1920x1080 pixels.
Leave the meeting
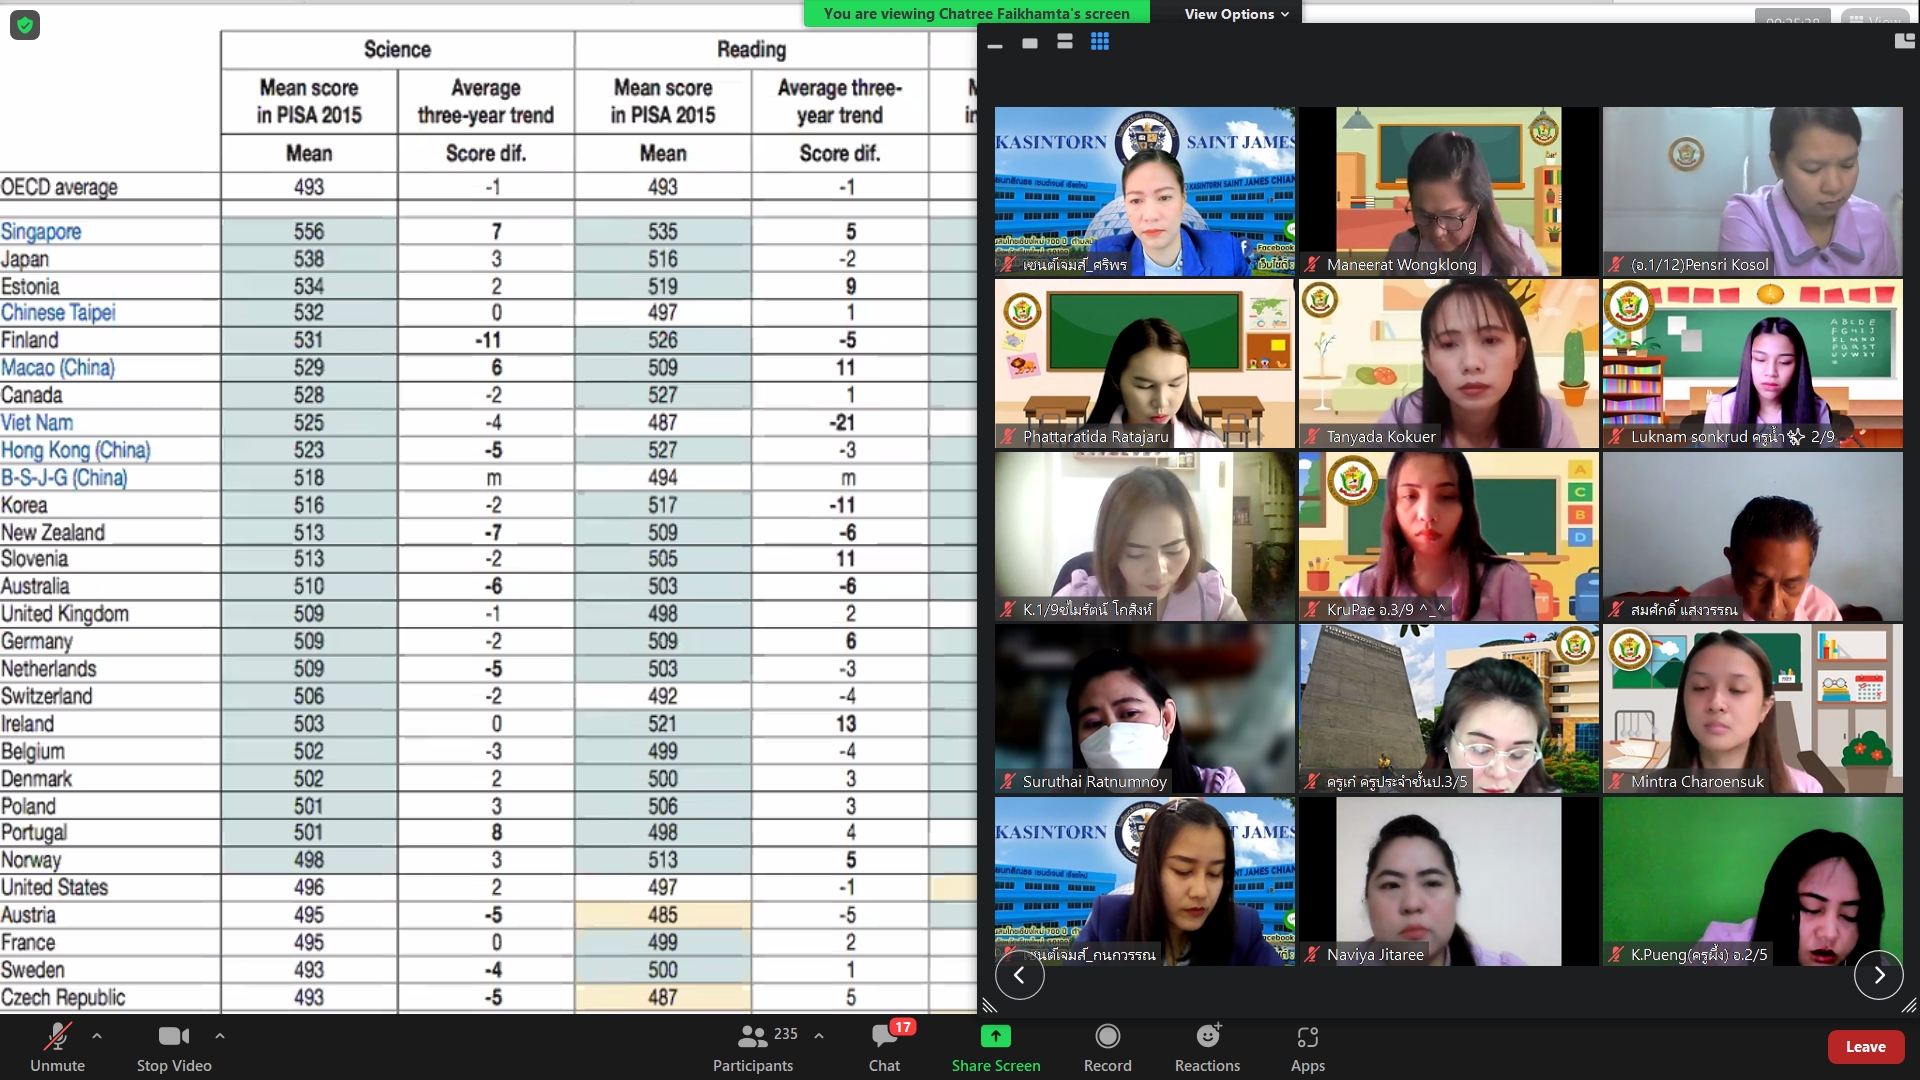tap(1865, 1046)
